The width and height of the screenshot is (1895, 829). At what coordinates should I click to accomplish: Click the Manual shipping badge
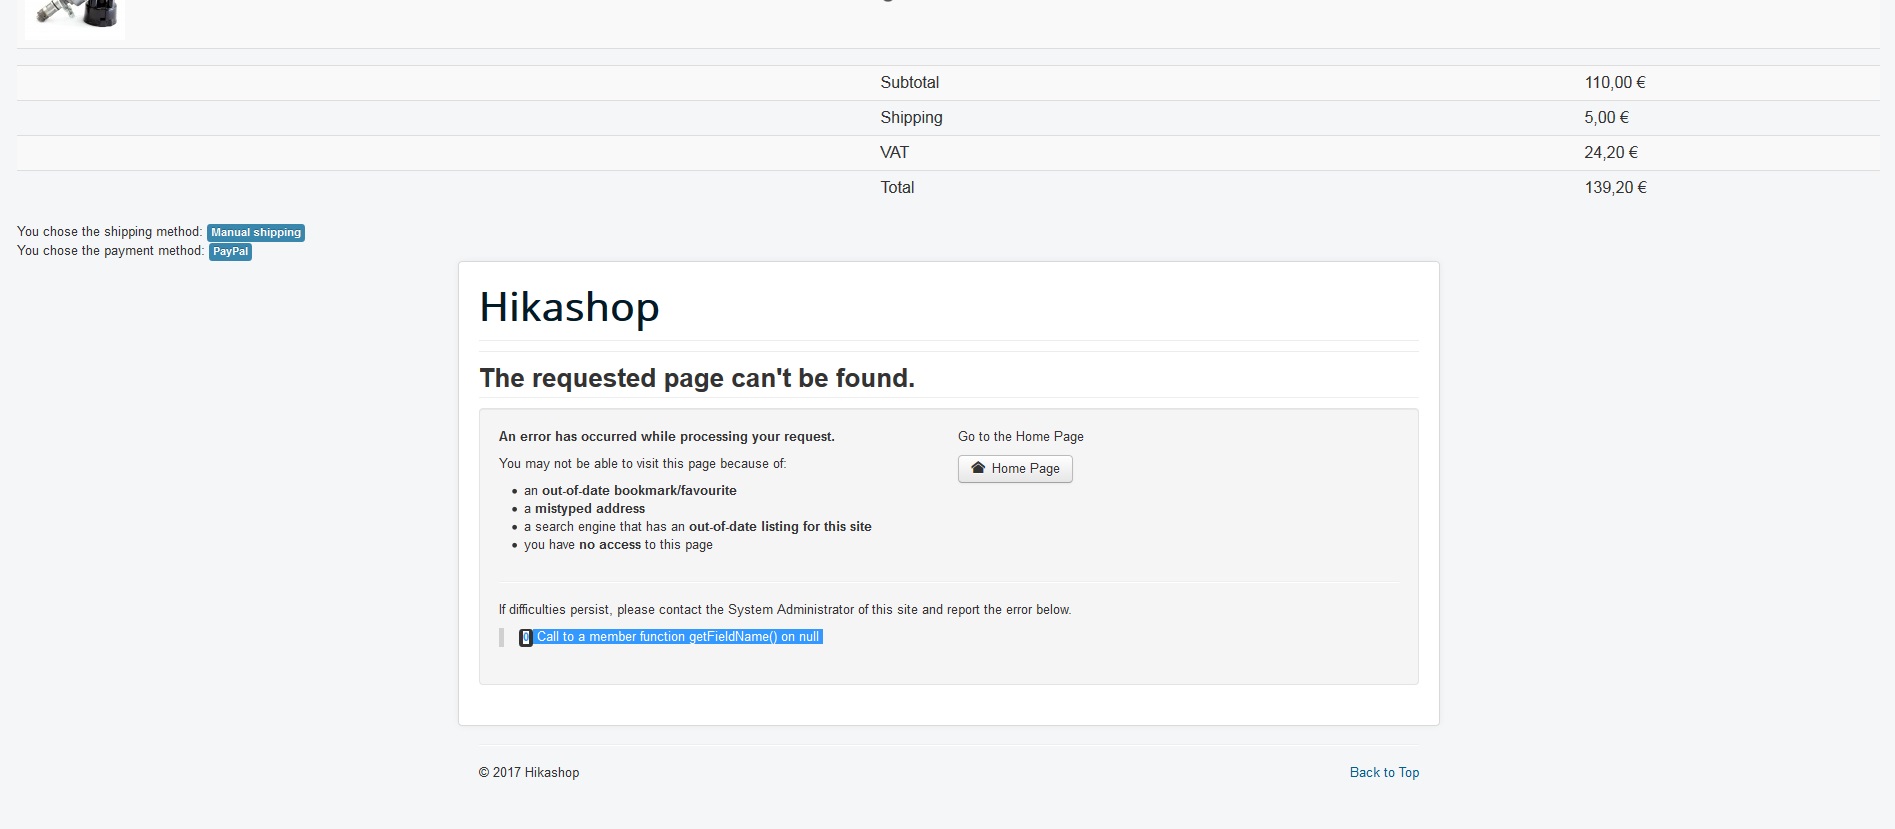pos(256,232)
